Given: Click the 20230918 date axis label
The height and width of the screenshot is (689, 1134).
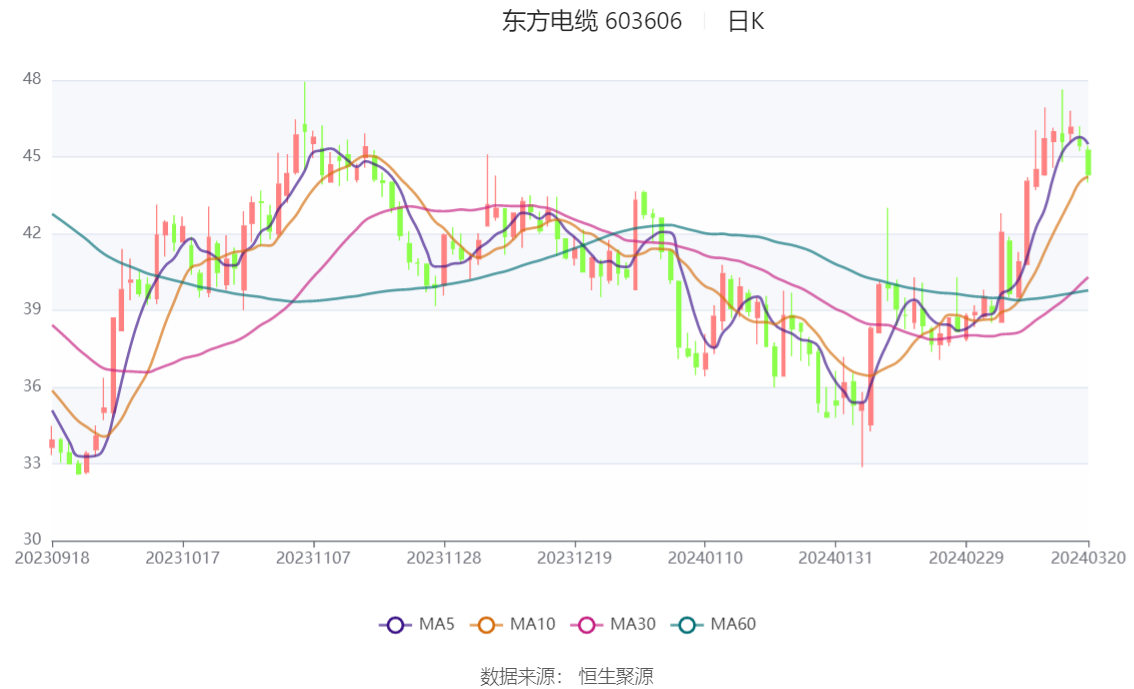Looking at the screenshot, I should 52,558.
